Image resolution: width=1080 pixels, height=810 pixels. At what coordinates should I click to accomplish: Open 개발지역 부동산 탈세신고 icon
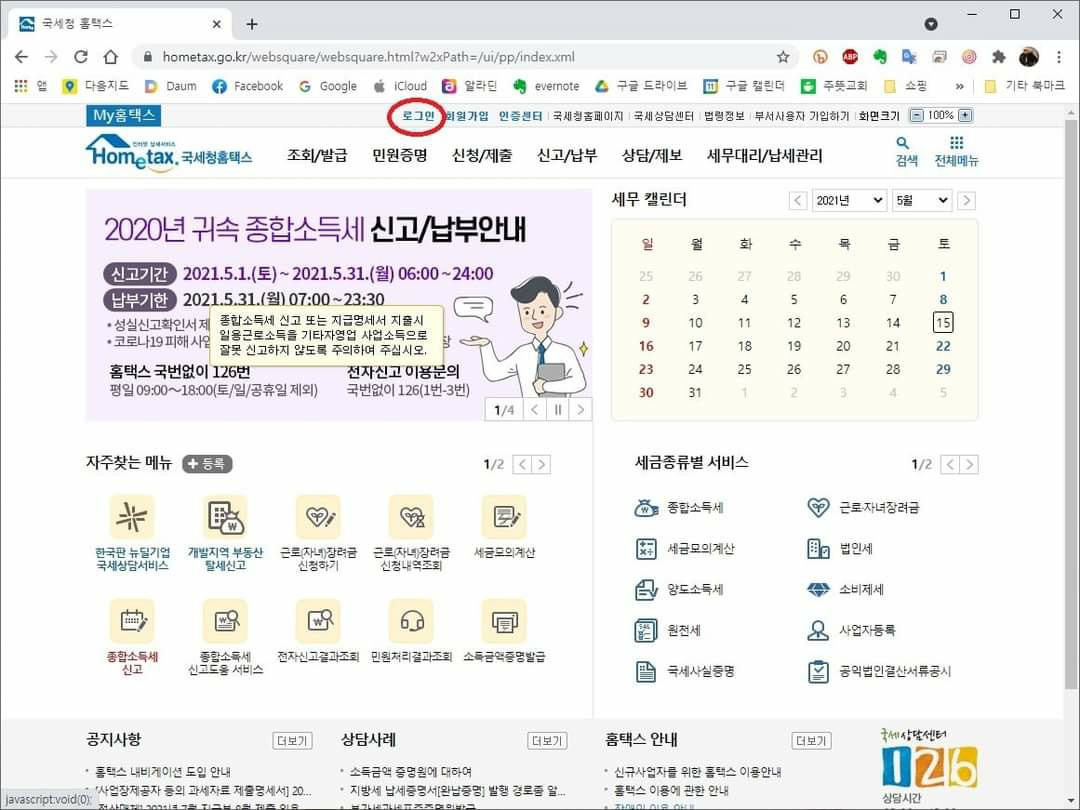pos(225,516)
